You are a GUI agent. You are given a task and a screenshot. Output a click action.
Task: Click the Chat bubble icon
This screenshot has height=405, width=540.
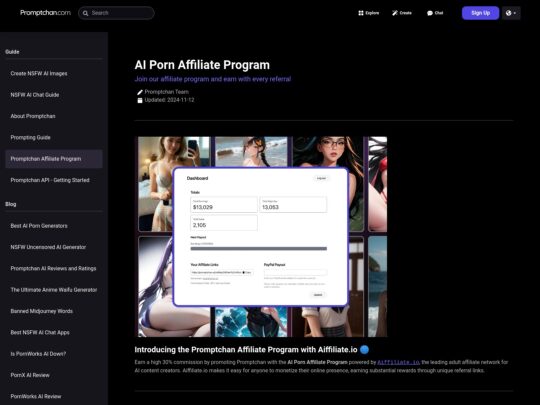click(429, 13)
